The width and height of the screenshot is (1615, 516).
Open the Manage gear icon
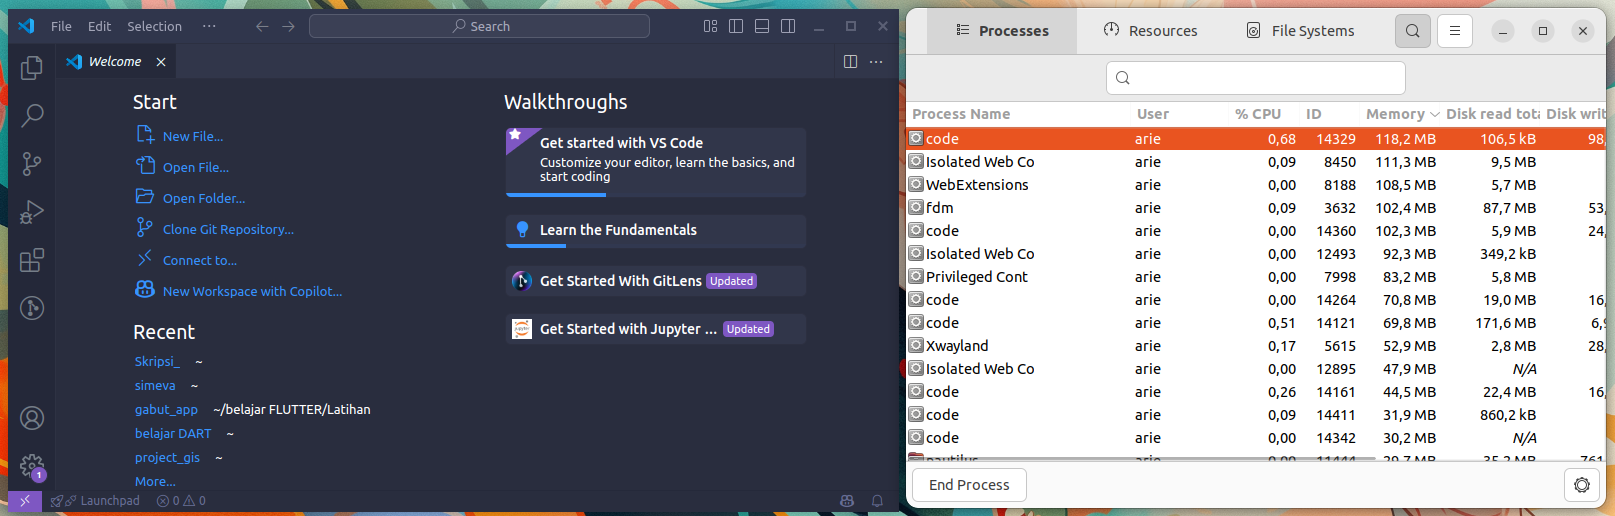coord(32,466)
